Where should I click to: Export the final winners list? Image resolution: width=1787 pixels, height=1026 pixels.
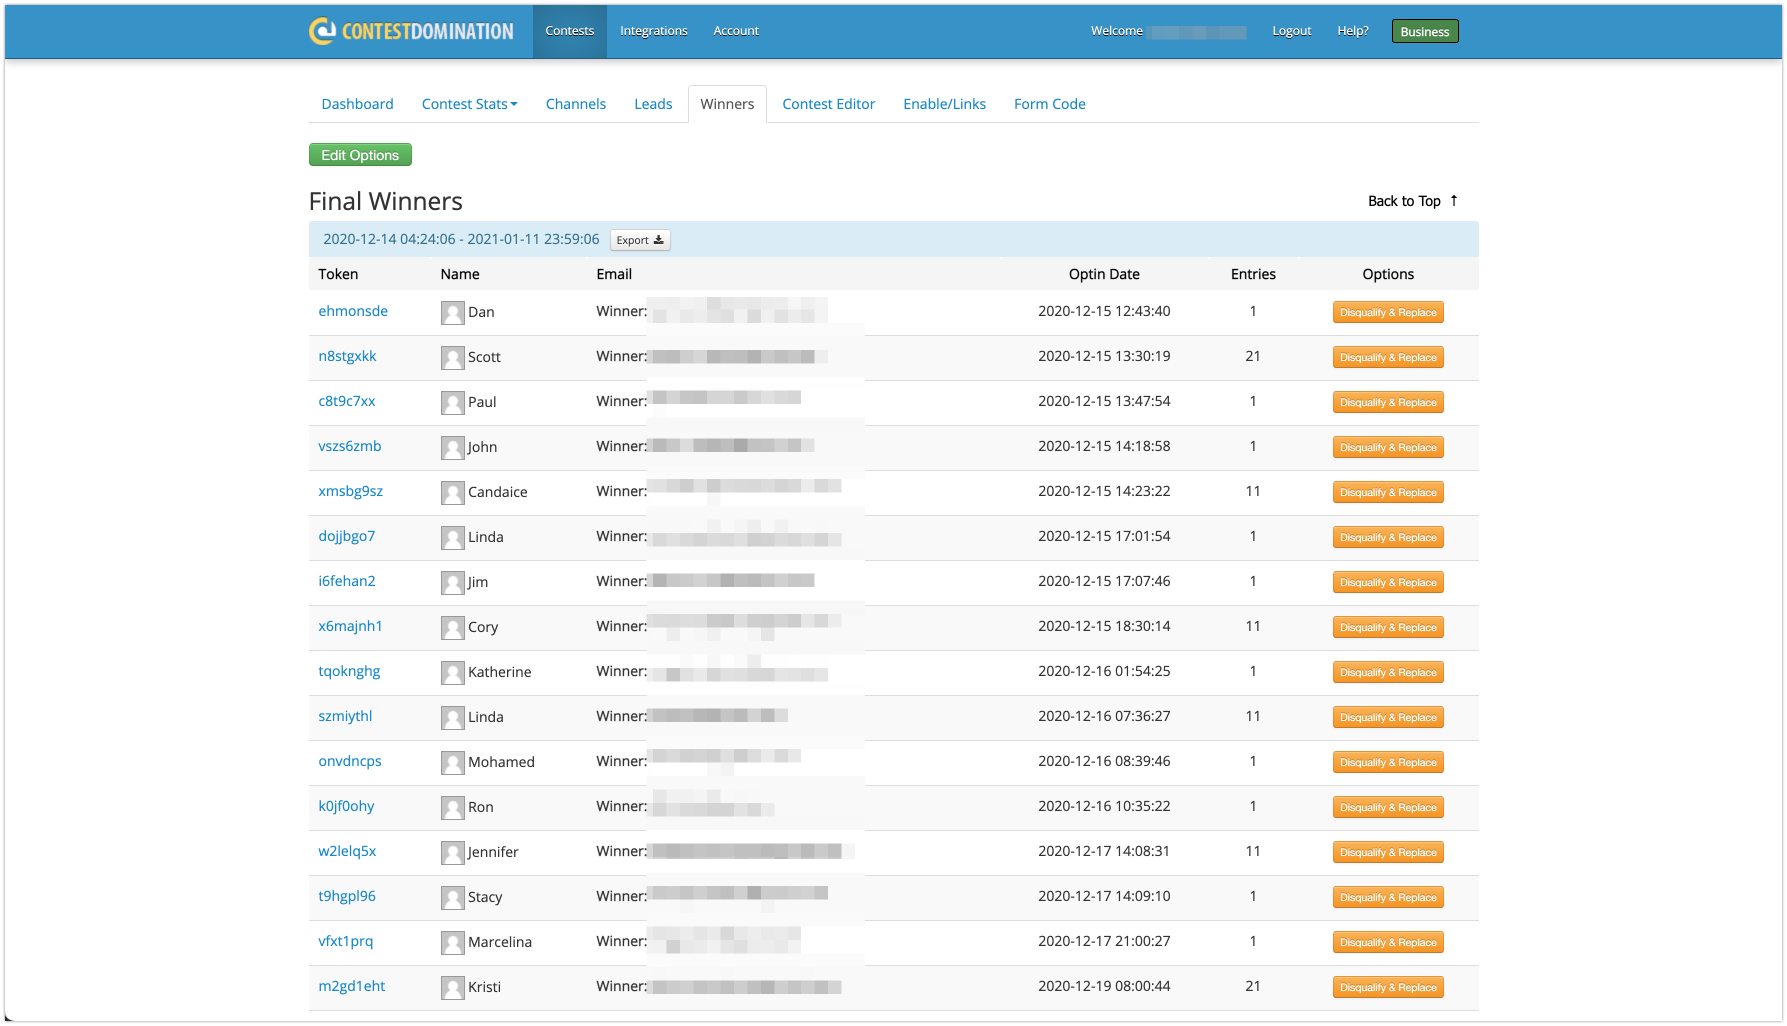tap(639, 240)
